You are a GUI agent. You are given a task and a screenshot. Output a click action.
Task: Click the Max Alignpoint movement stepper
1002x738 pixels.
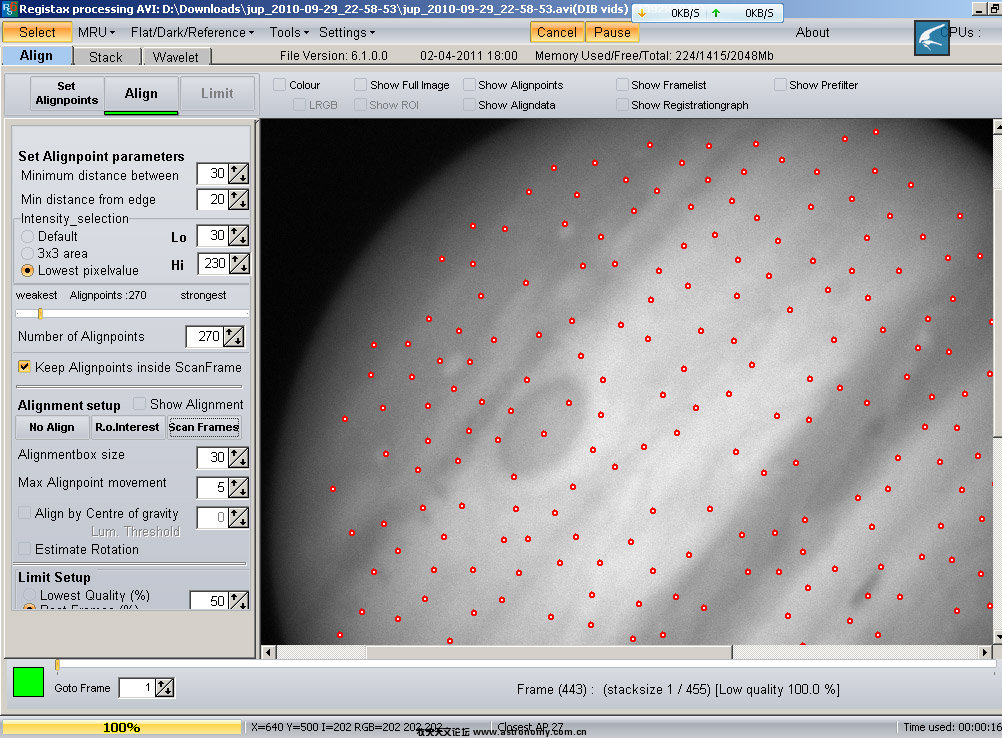tap(238, 488)
